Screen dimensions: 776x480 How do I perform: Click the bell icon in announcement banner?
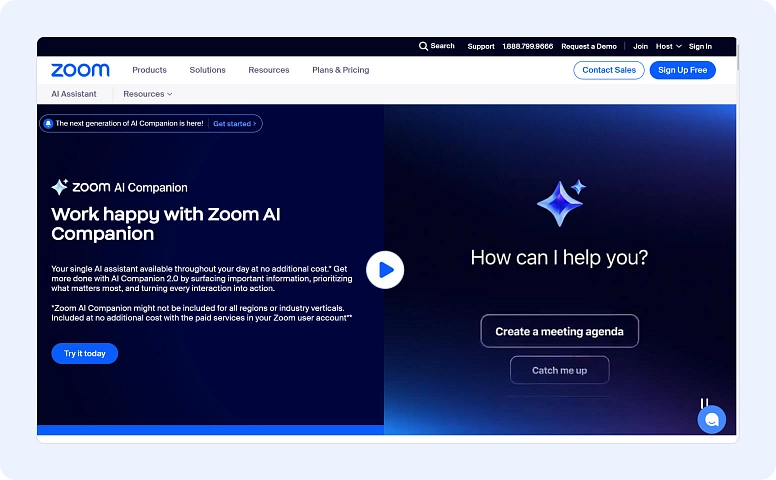coord(48,124)
